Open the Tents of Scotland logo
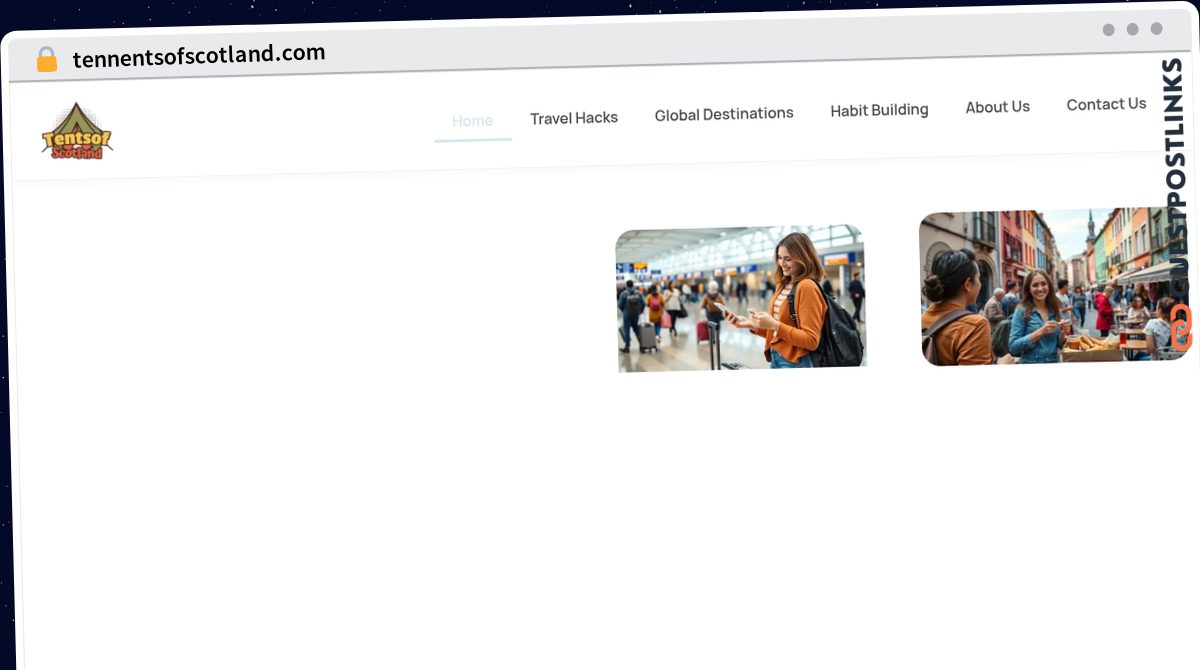Screen dimensions: 1200x670 (77, 132)
